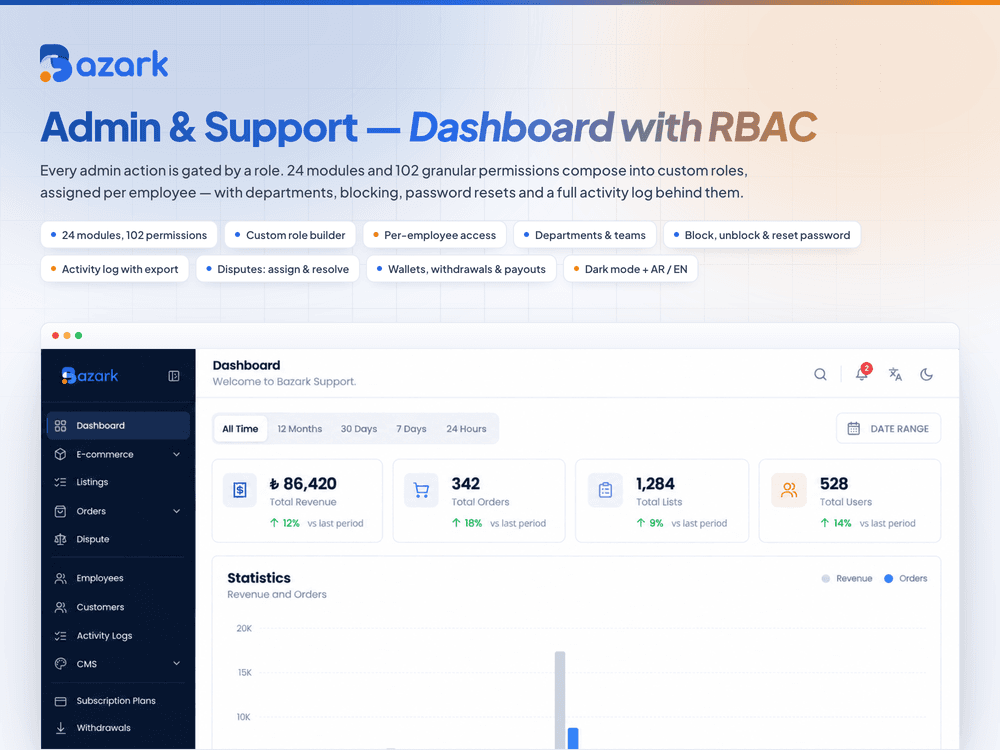The image size is (1000, 750).
Task: Click 'Wallets, withdrawals & payouts' chip
Action: pos(461,269)
